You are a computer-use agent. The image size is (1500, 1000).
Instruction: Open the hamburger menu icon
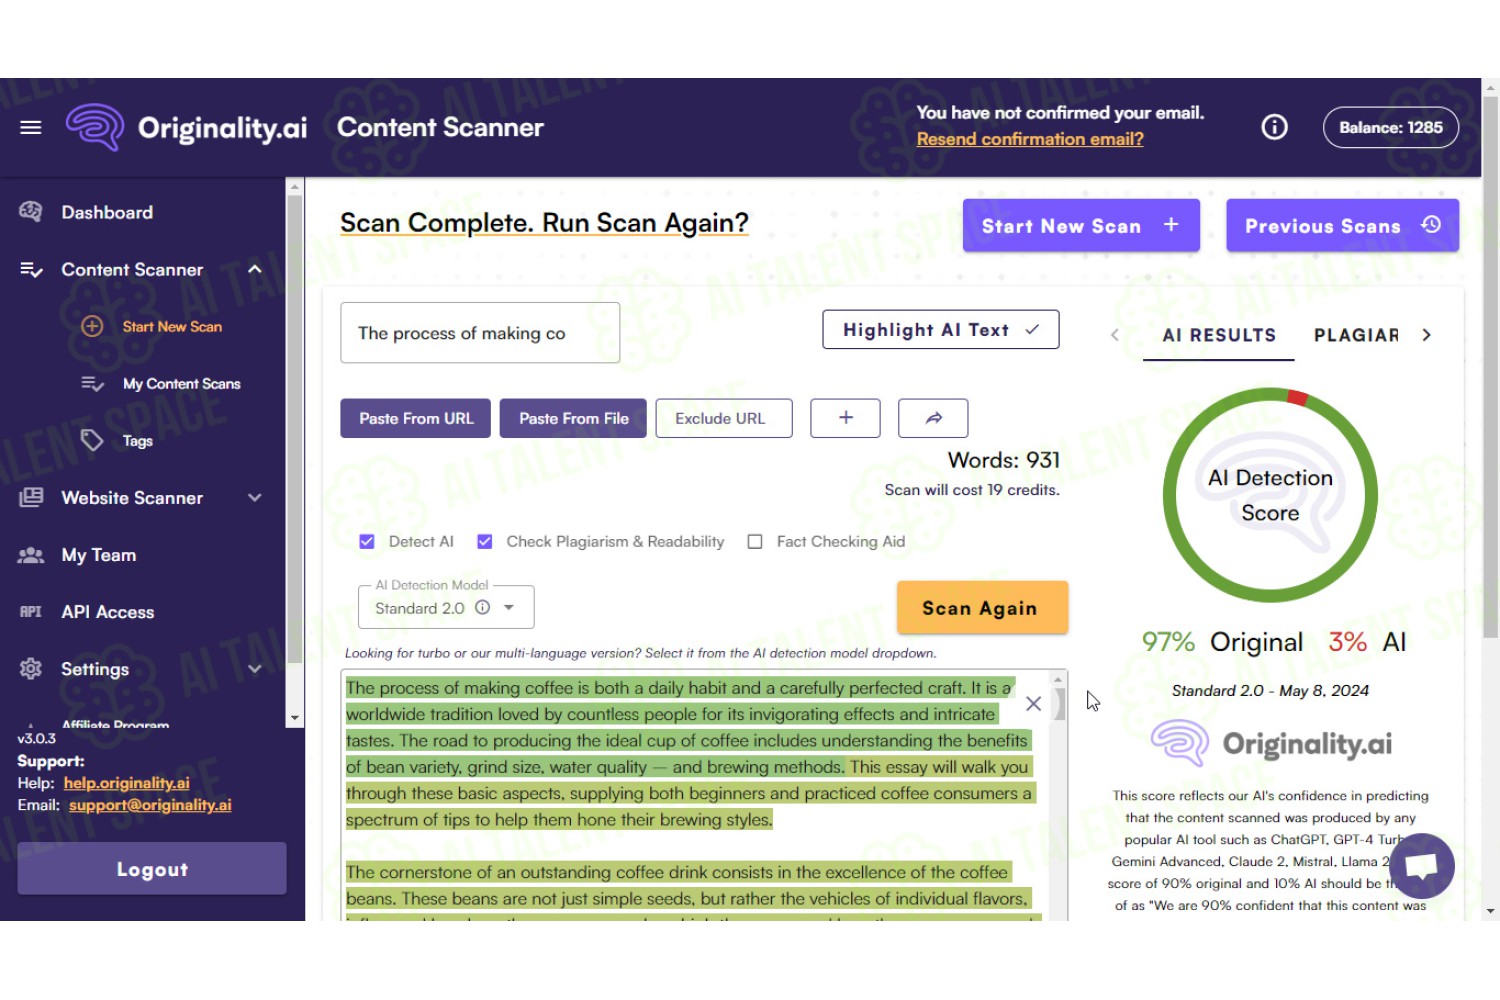(x=31, y=127)
